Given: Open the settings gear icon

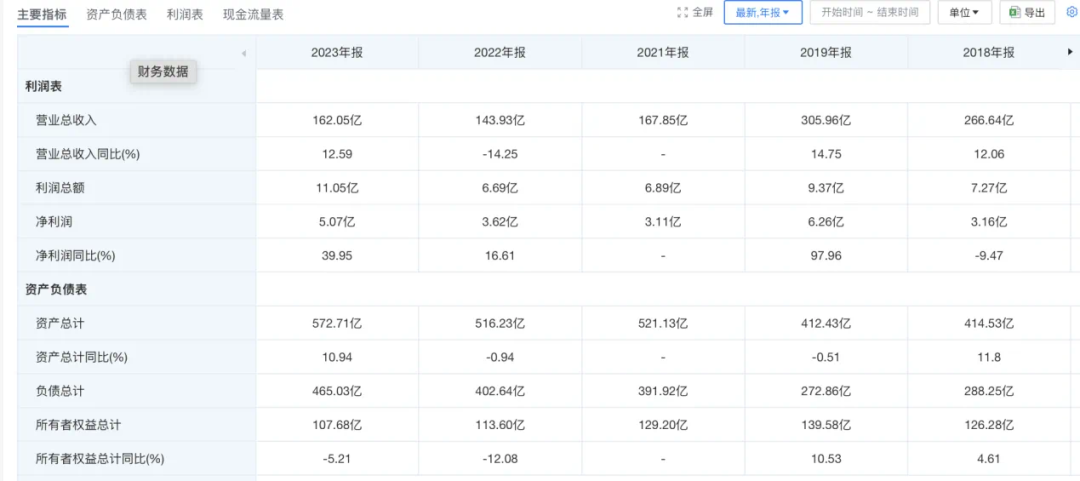Looking at the screenshot, I should pyautogui.click(x=1072, y=12).
